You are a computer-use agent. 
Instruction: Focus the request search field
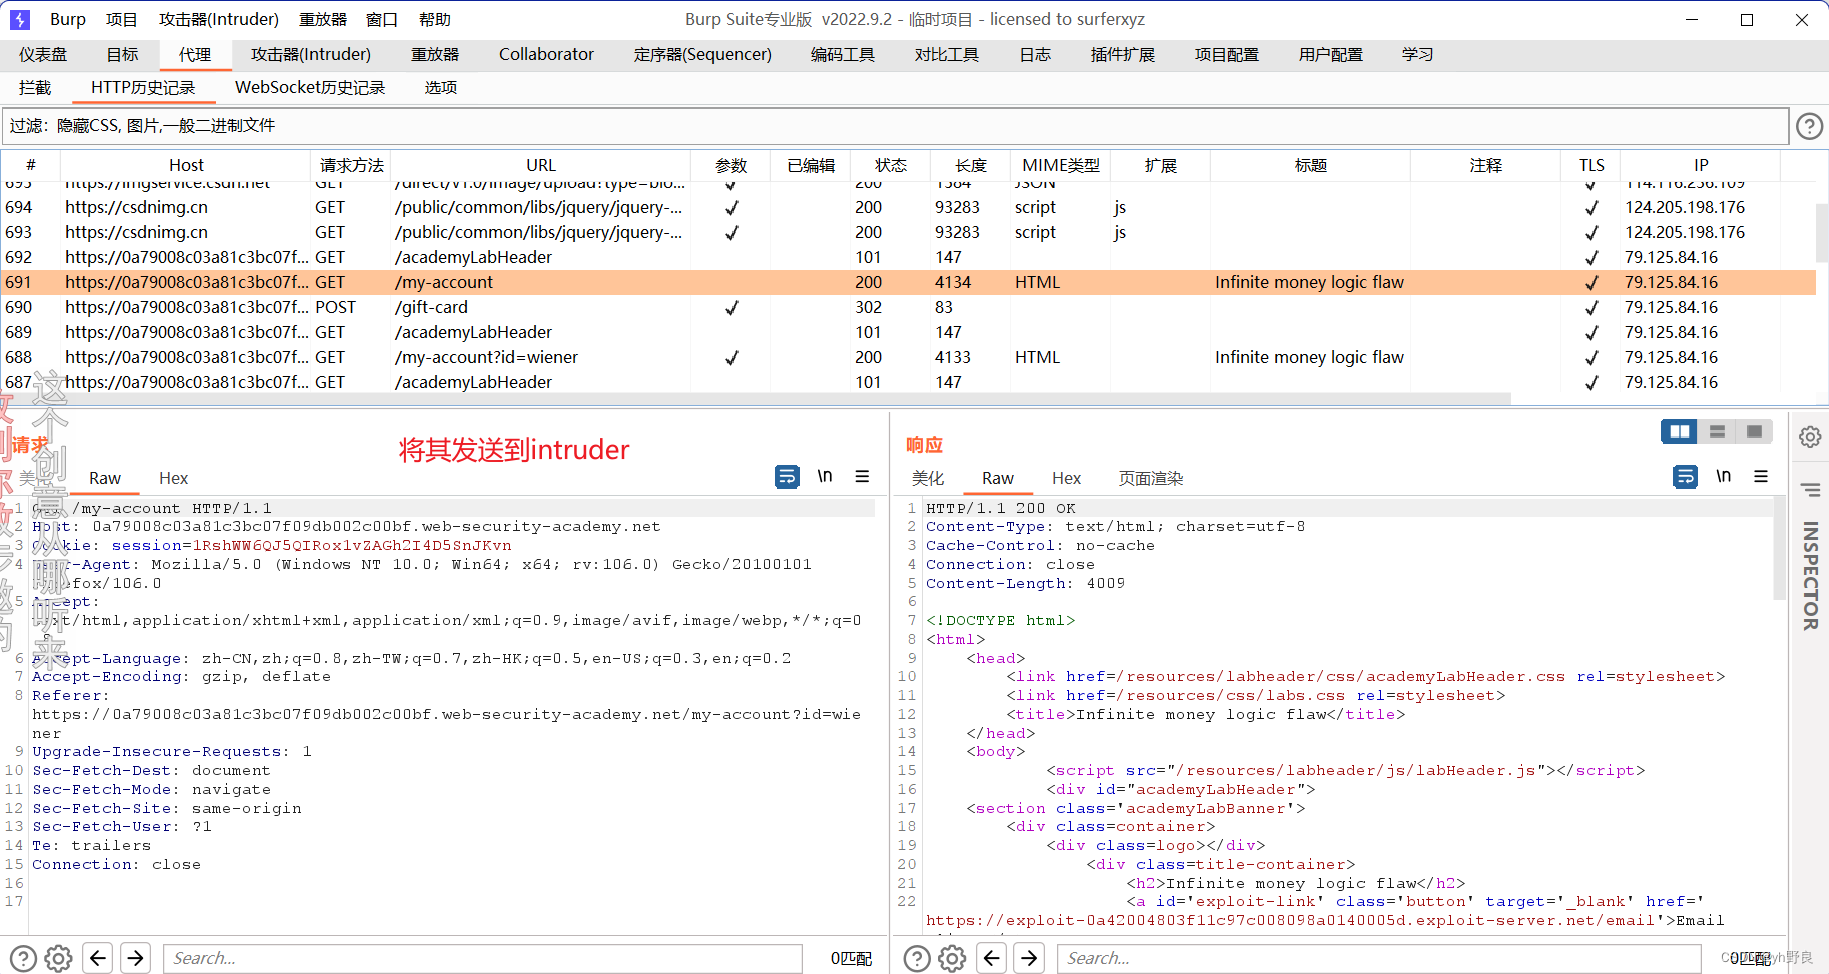coord(483,958)
